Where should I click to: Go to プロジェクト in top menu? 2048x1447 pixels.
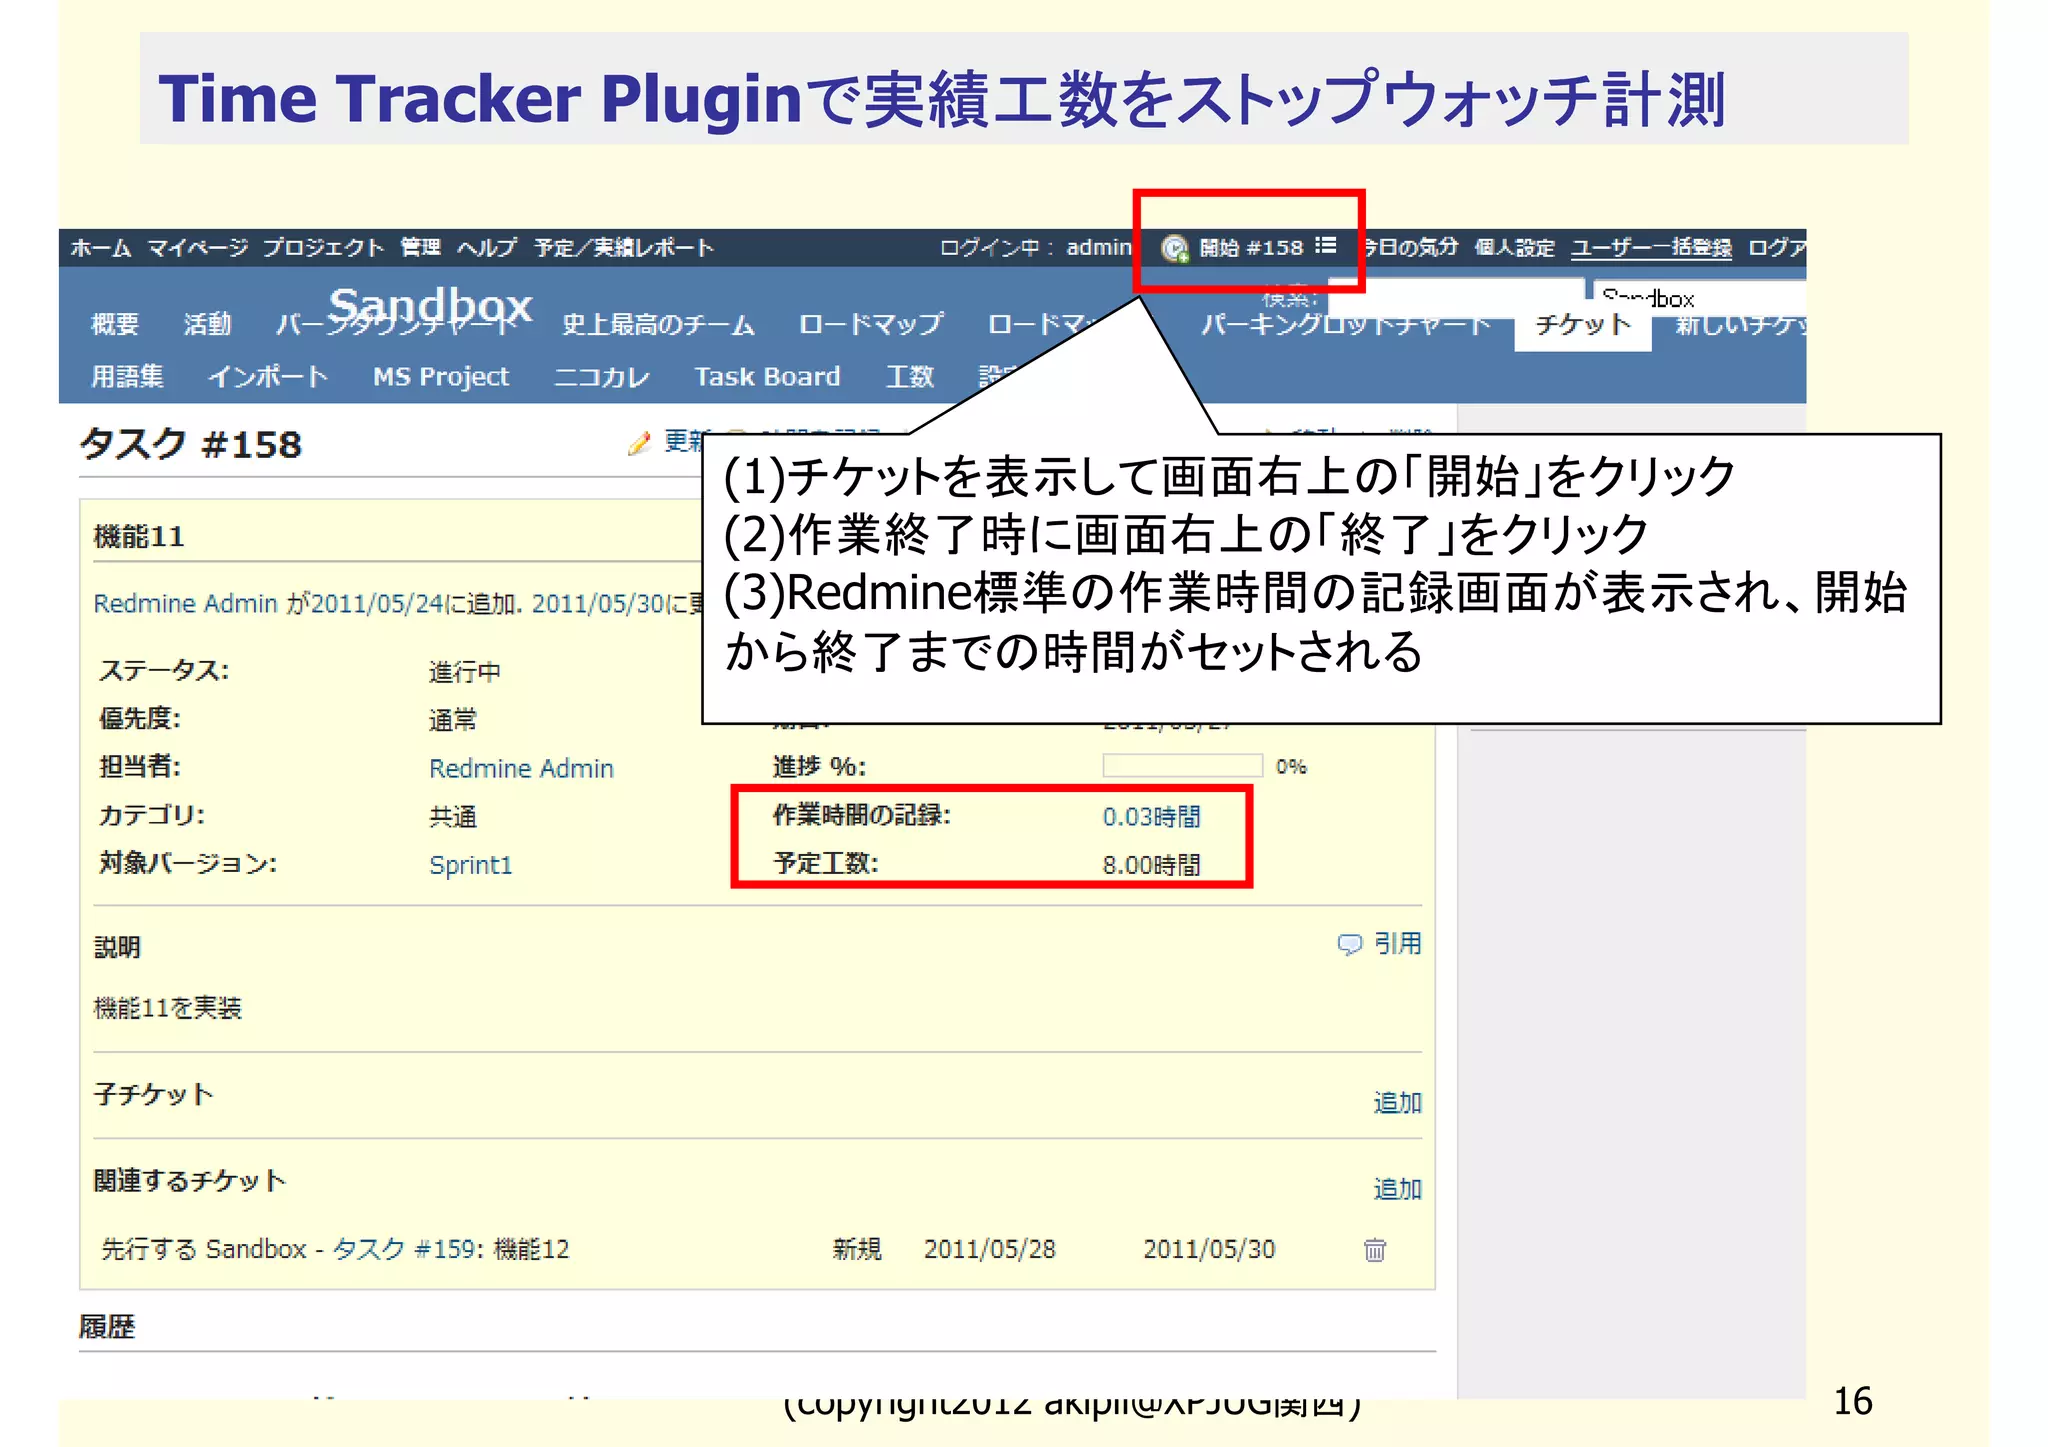(x=323, y=248)
